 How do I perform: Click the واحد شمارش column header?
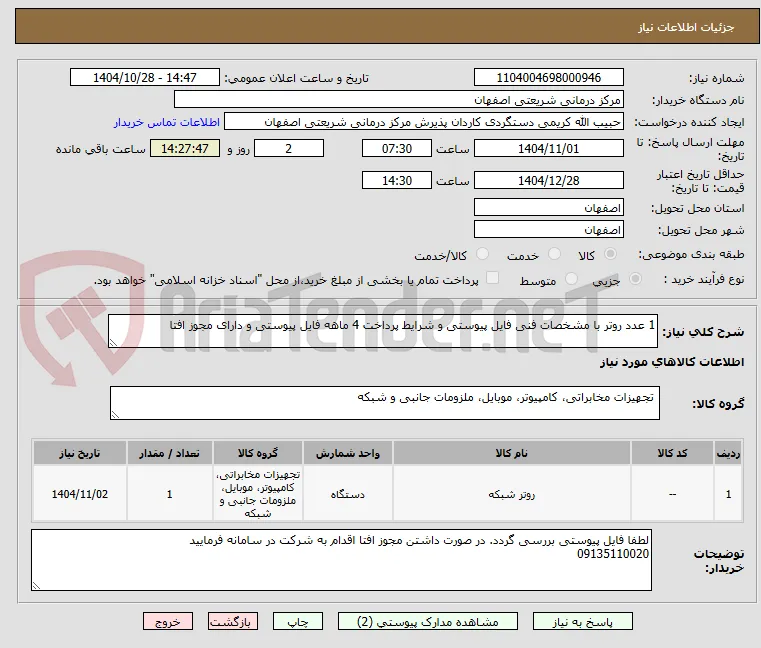click(347, 453)
